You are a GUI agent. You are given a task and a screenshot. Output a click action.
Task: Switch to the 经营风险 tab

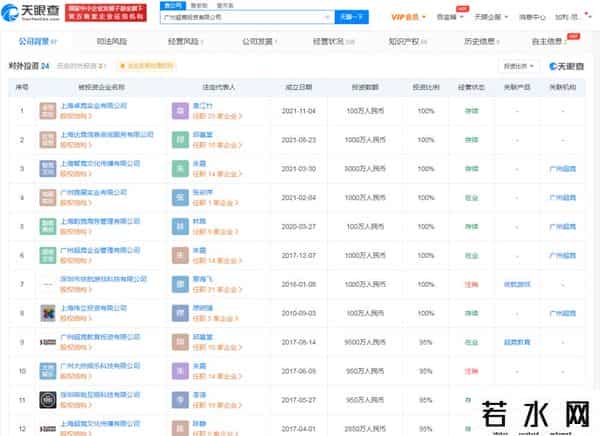[x=186, y=41]
